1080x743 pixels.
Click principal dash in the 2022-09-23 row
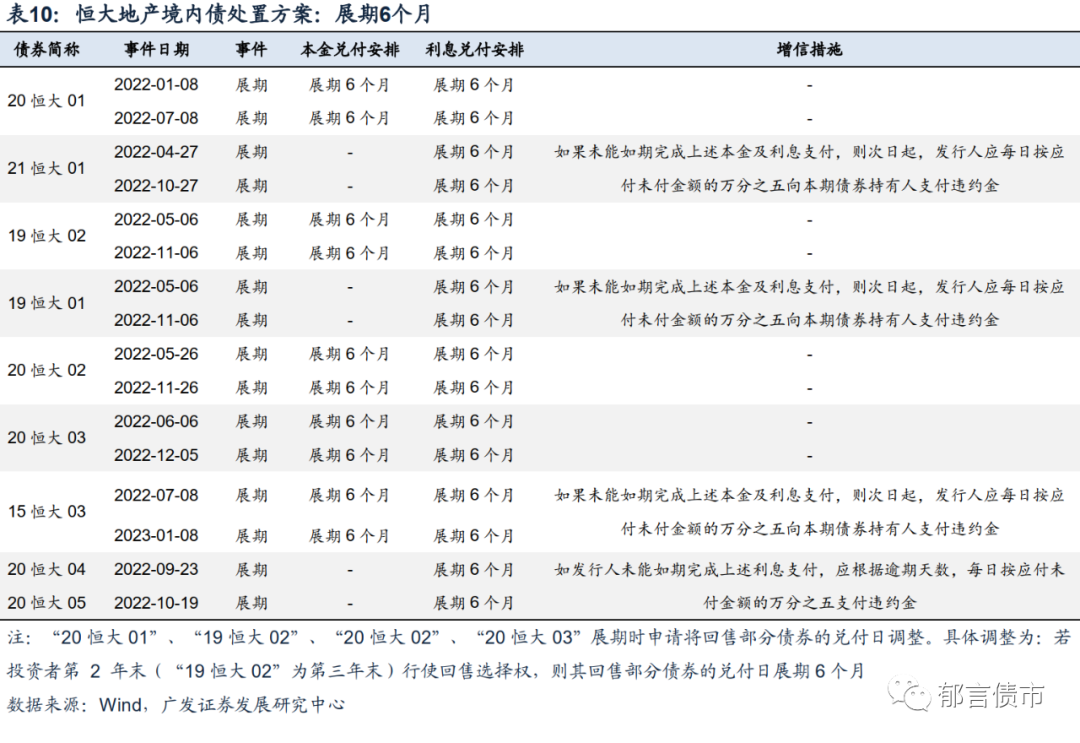tap(350, 570)
